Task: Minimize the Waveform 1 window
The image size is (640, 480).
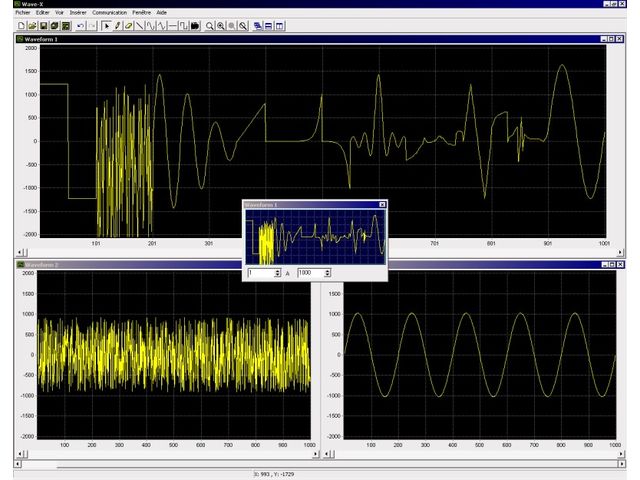Action: tap(604, 39)
